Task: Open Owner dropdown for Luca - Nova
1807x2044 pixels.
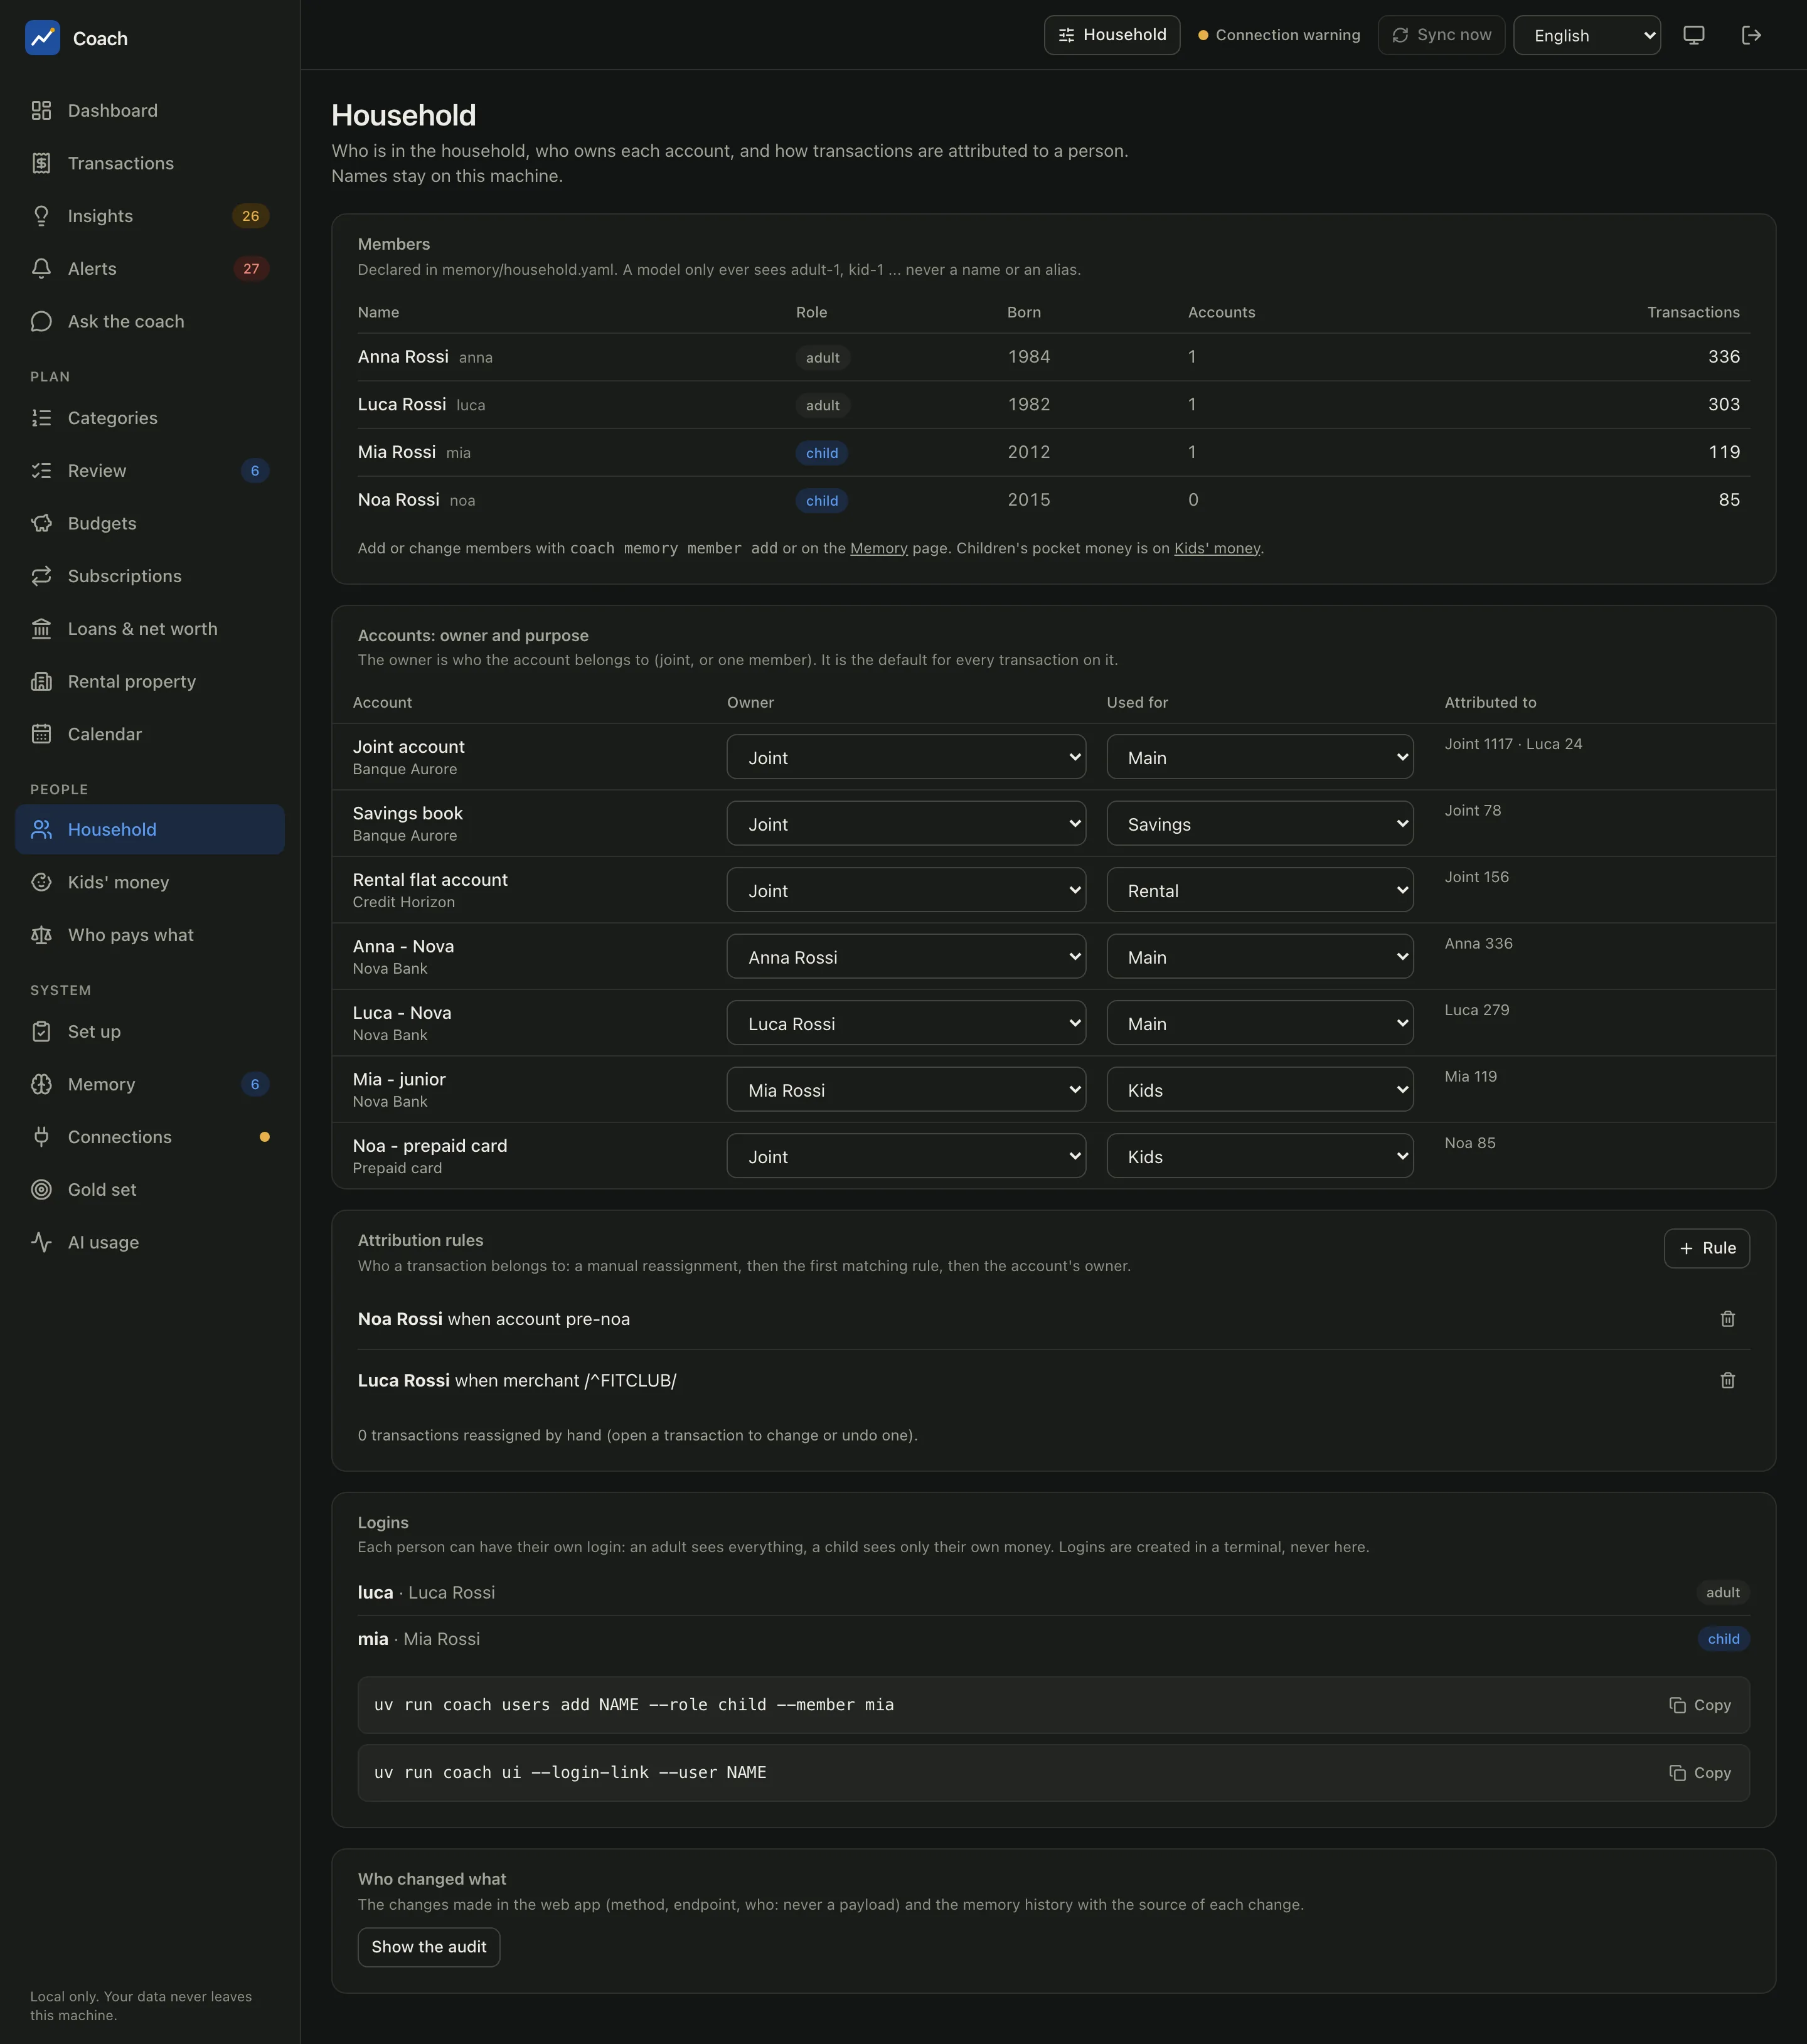Action: (x=906, y=1023)
